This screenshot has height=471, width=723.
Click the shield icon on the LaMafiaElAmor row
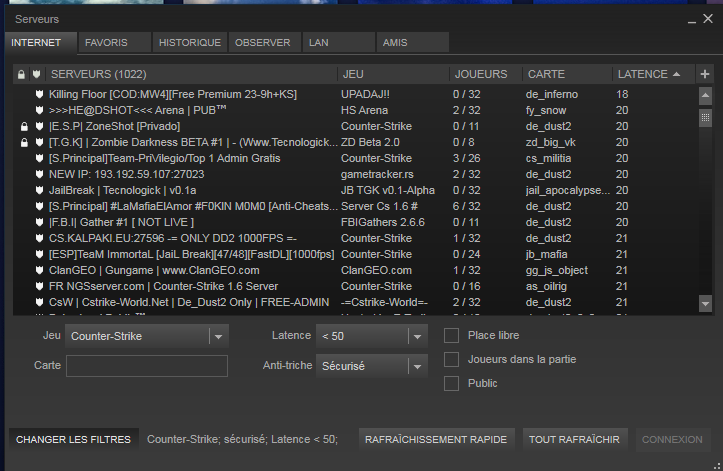(40, 206)
